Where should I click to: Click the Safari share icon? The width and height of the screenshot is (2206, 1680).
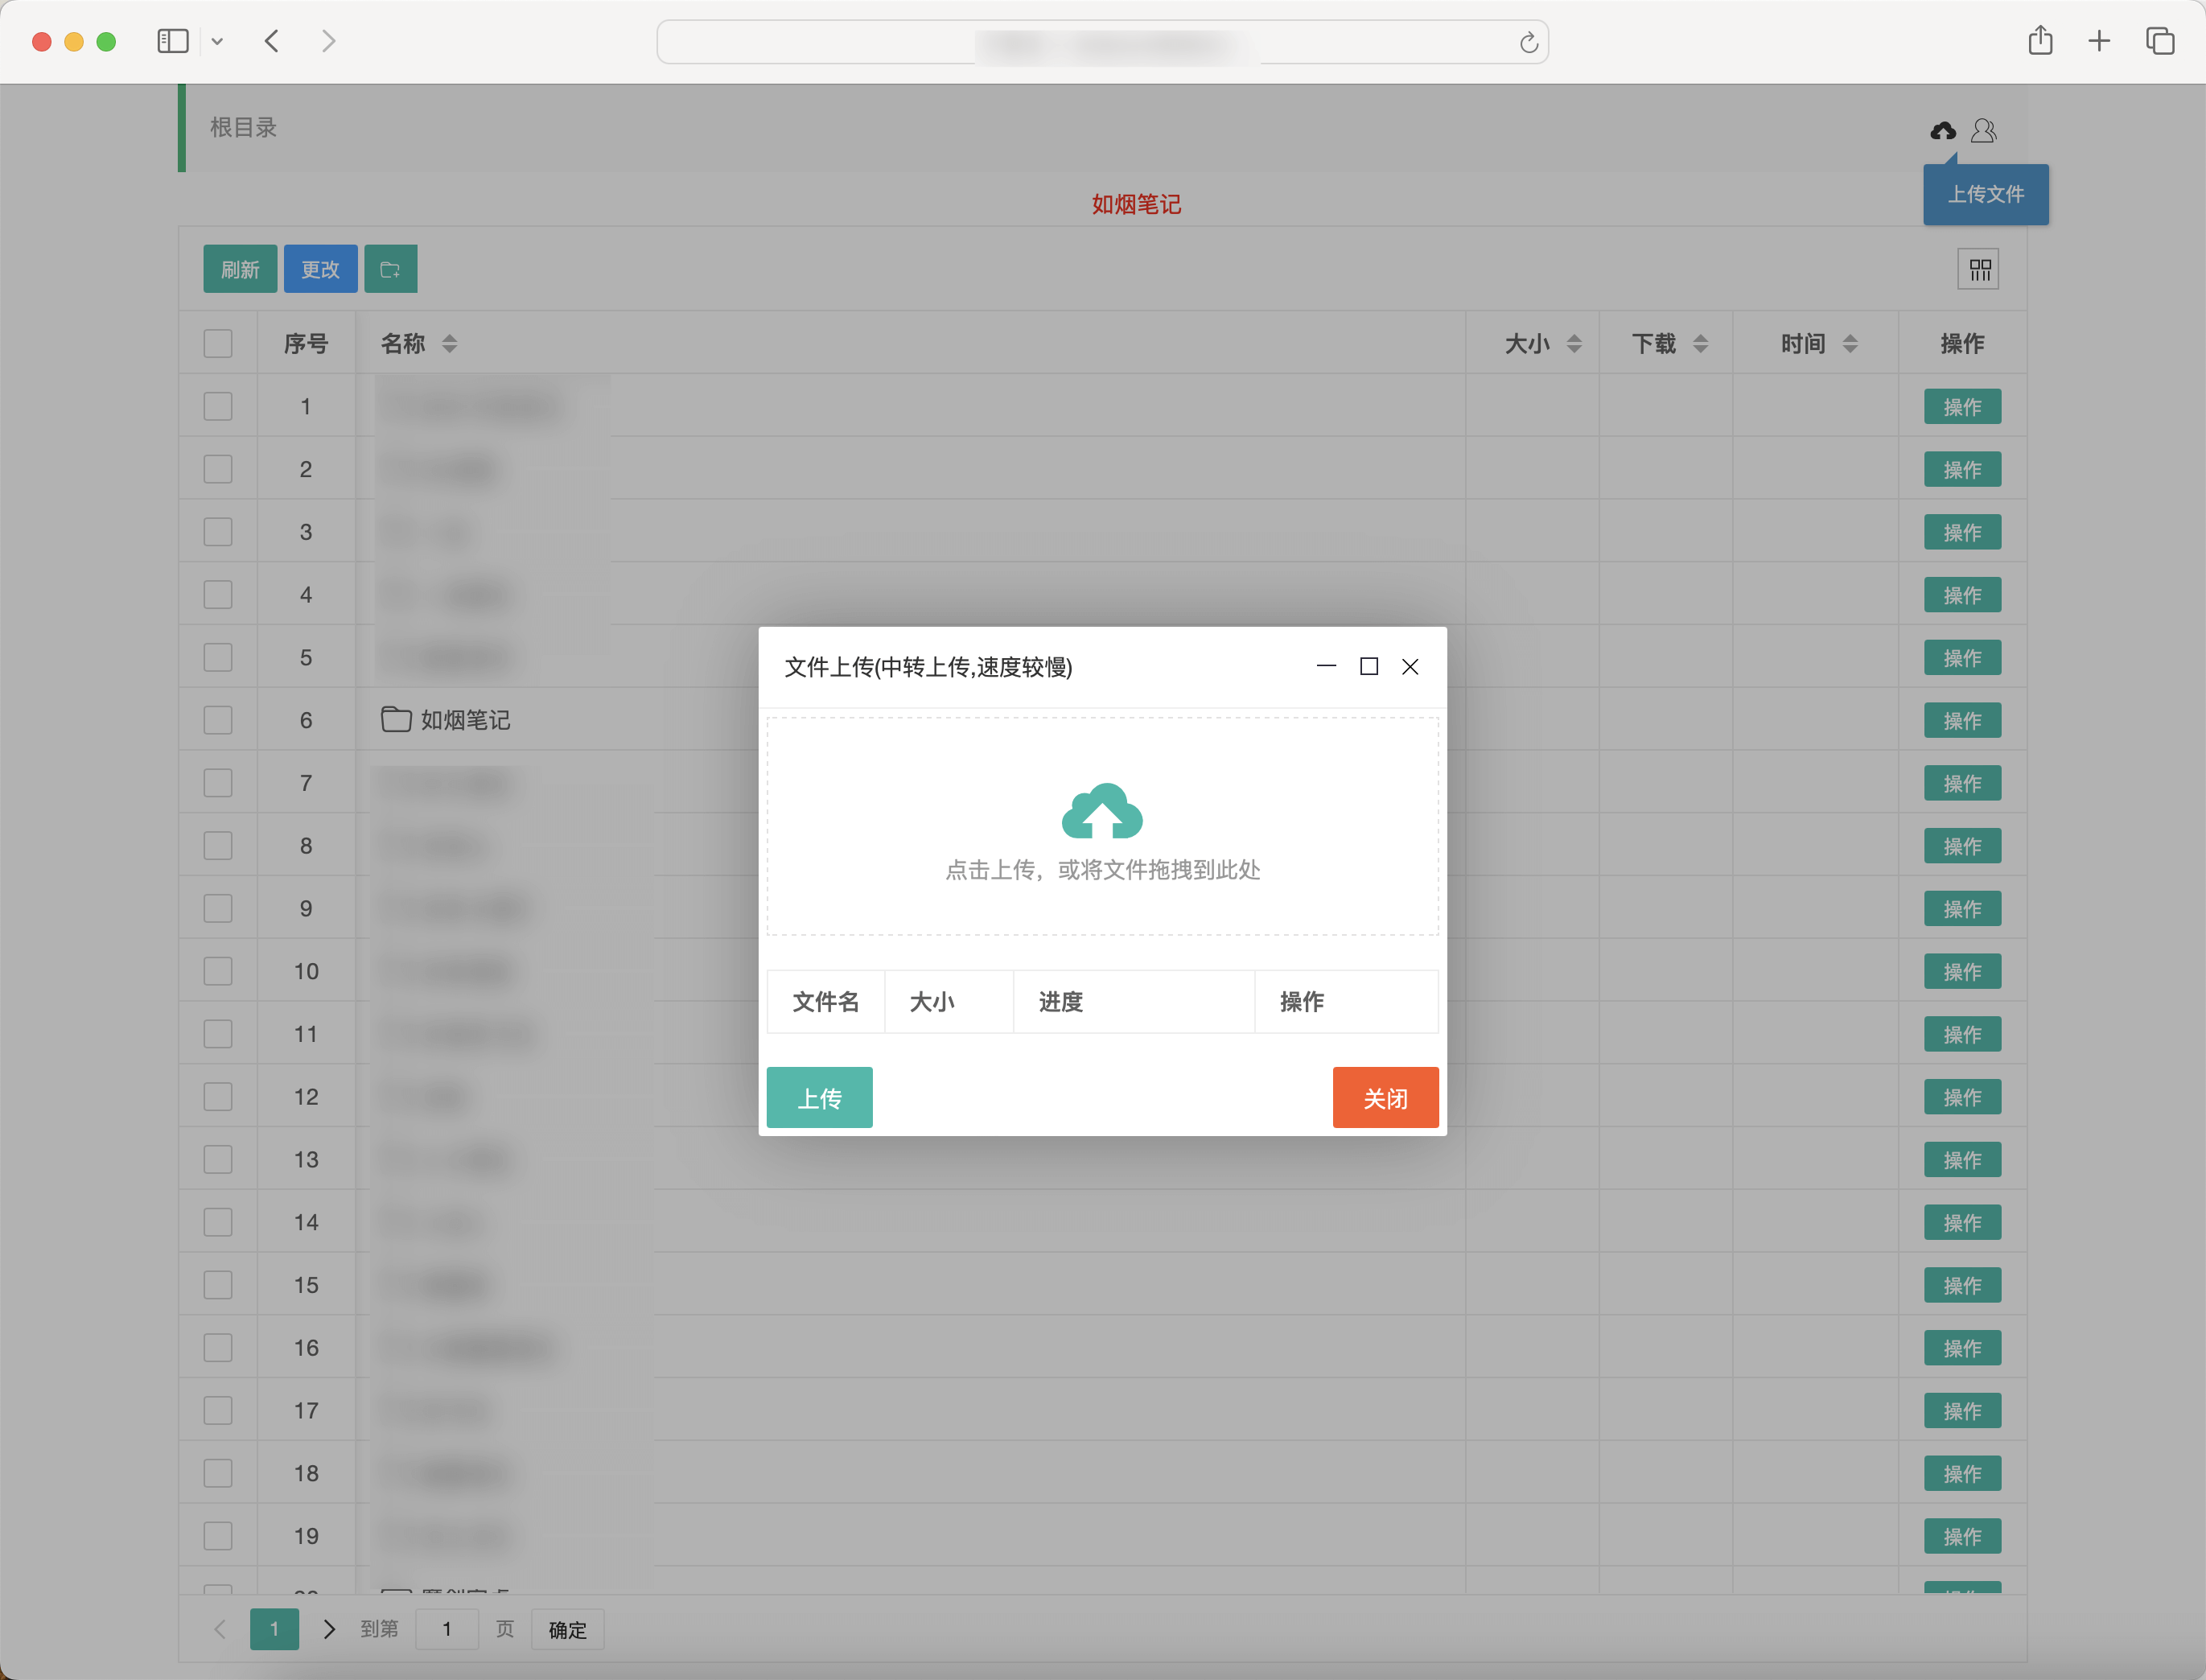(x=2040, y=41)
